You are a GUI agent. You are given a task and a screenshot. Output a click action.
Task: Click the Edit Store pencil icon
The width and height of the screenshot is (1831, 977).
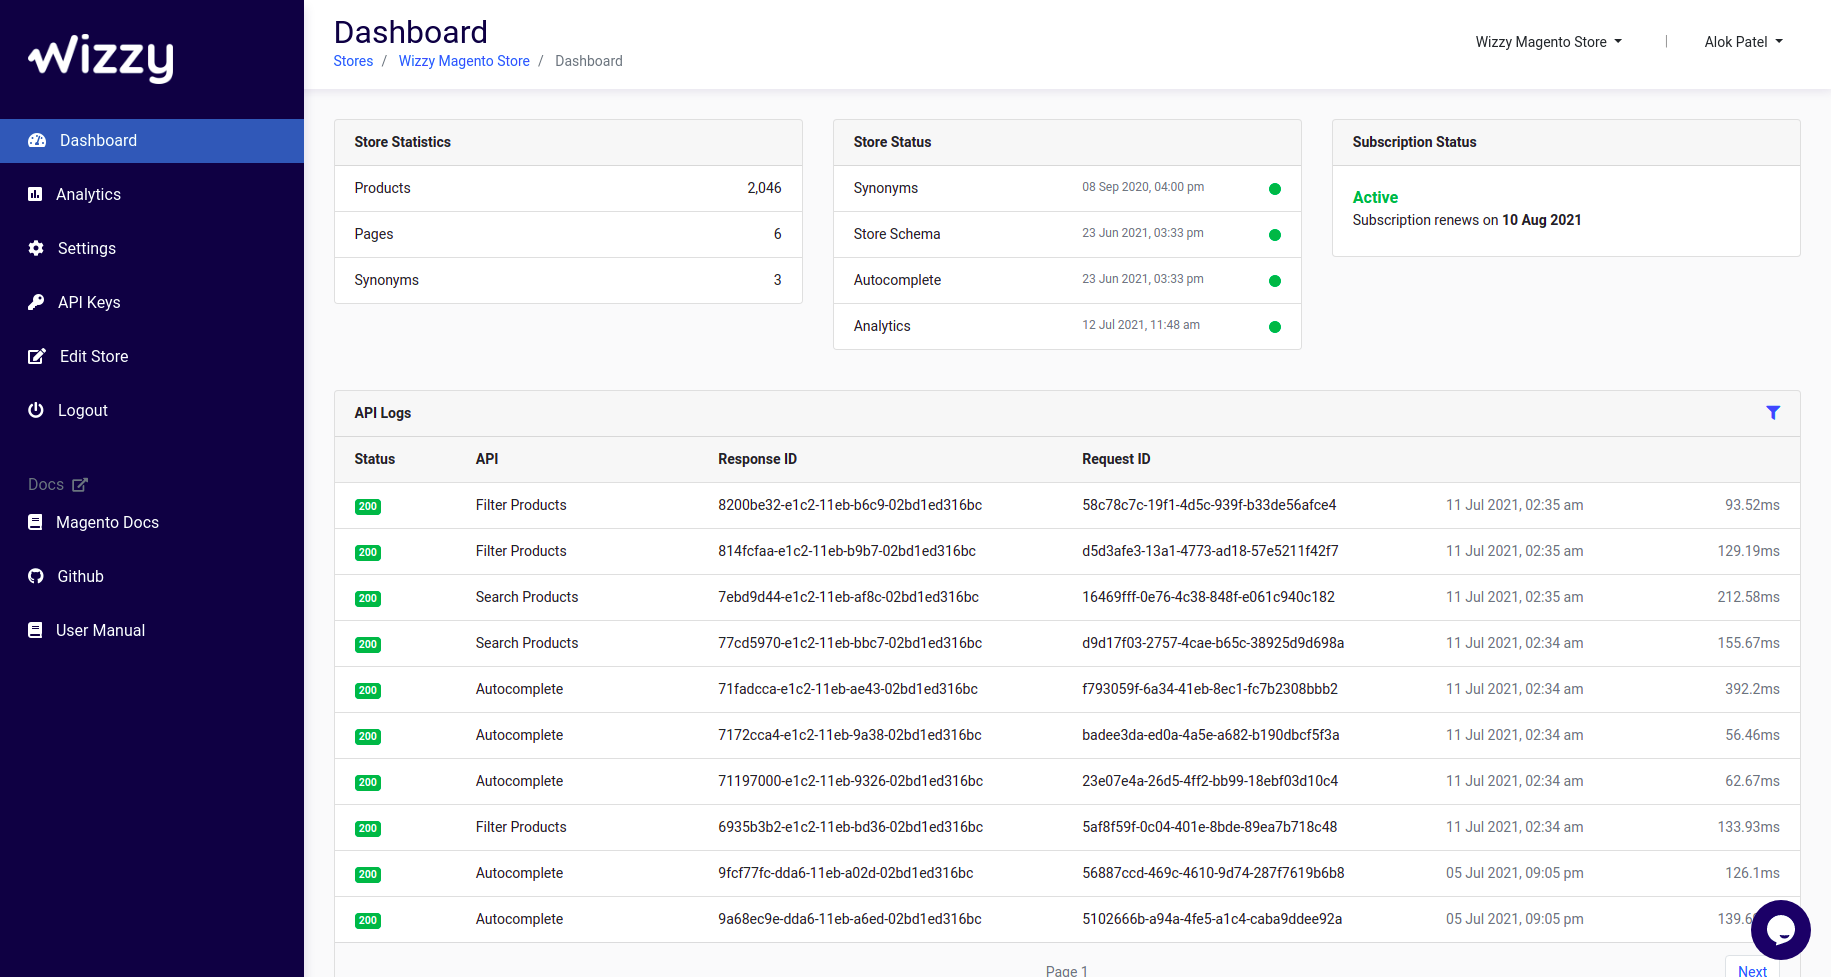click(36, 356)
